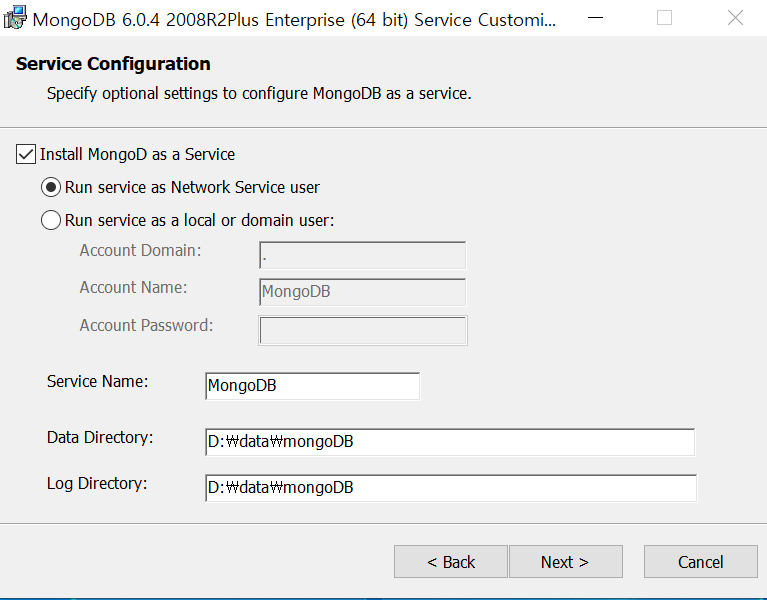Click the Data Directory label

click(x=100, y=437)
